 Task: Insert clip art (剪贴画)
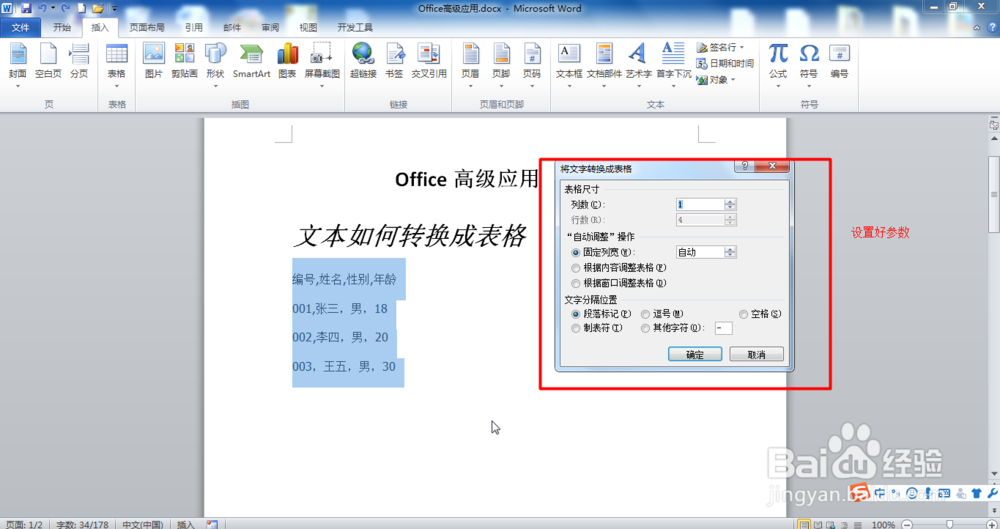pyautogui.click(x=184, y=62)
